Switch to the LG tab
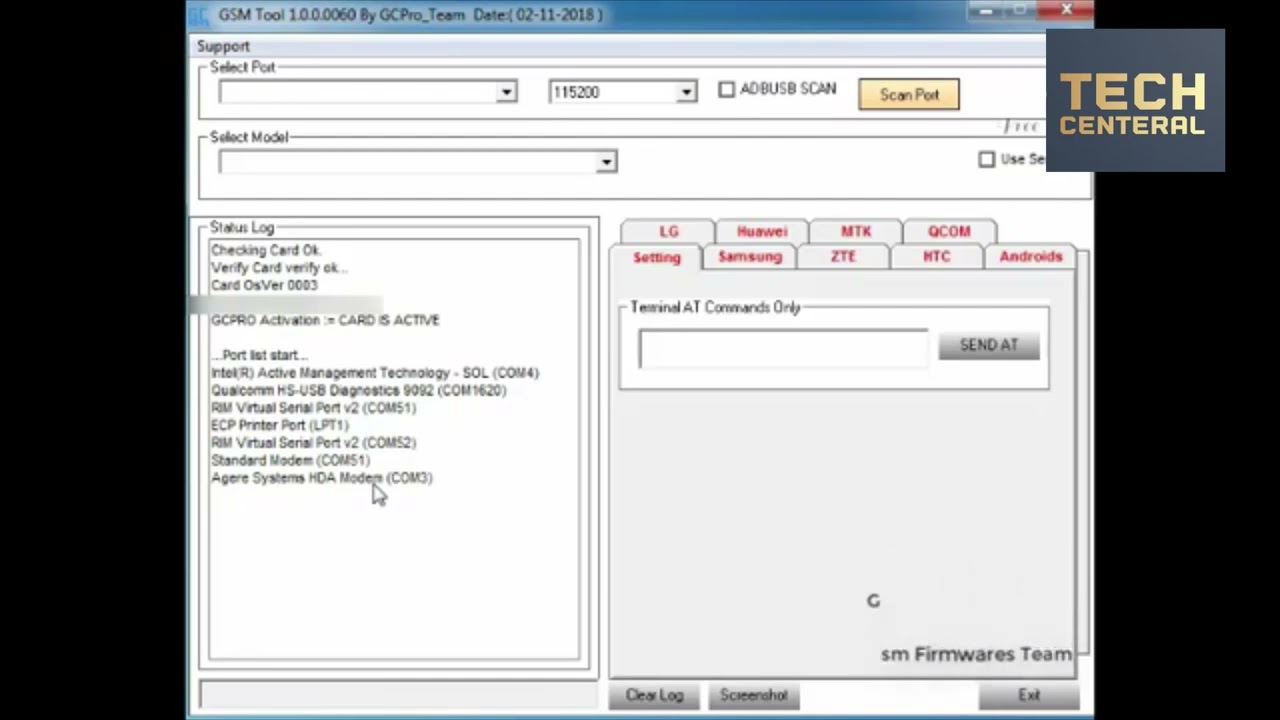This screenshot has height=720, width=1280. 668,231
